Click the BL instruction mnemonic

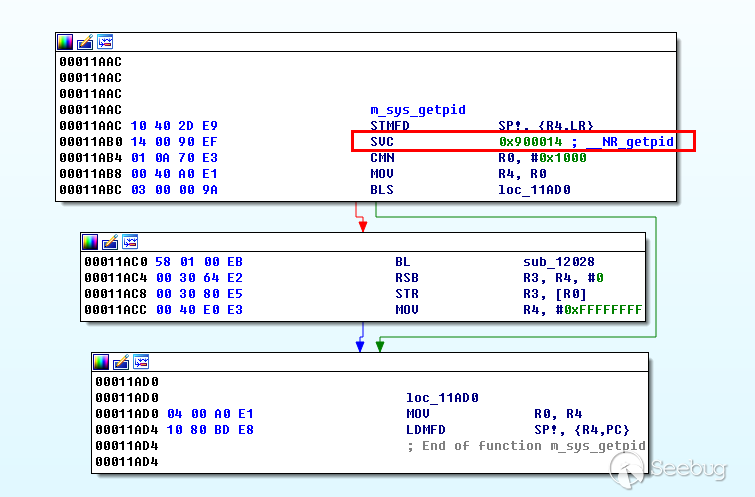tap(403, 262)
